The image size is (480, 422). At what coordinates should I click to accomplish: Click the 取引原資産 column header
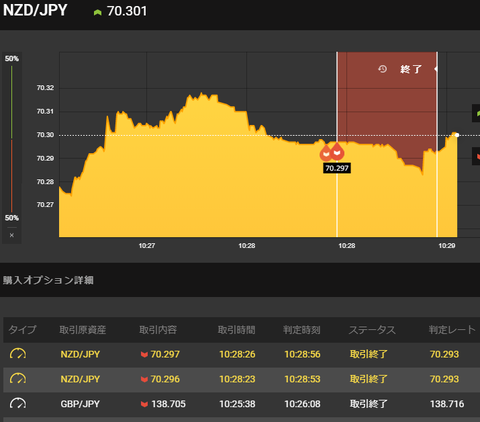tap(83, 330)
